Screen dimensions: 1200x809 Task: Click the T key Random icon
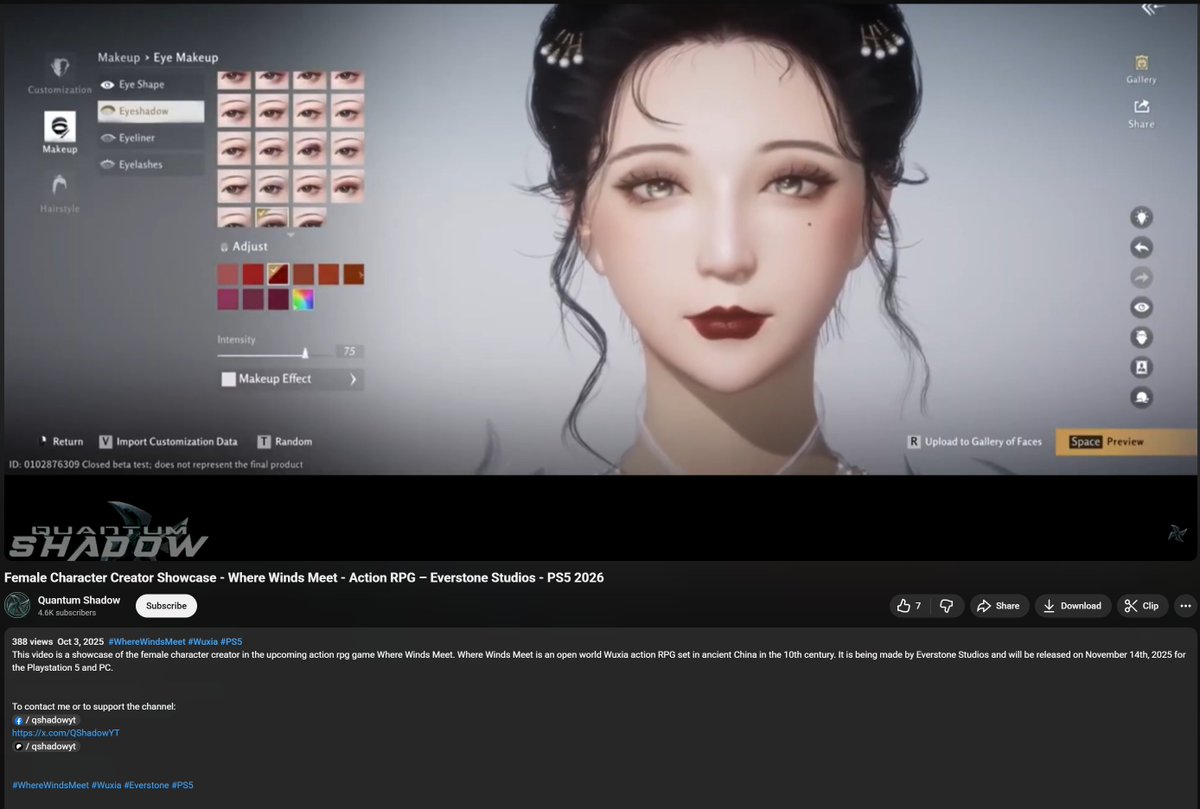coord(264,441)
